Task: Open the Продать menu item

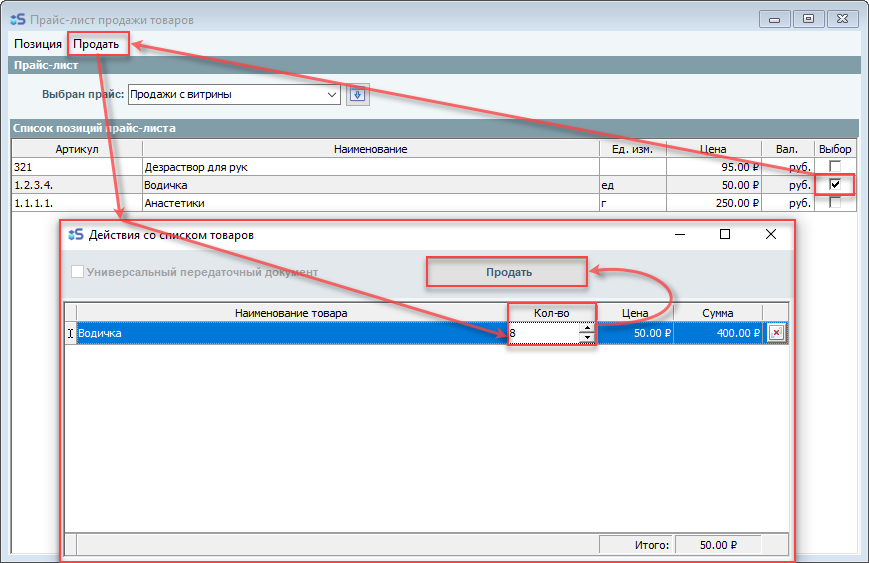Action: [x=96, y=44]
